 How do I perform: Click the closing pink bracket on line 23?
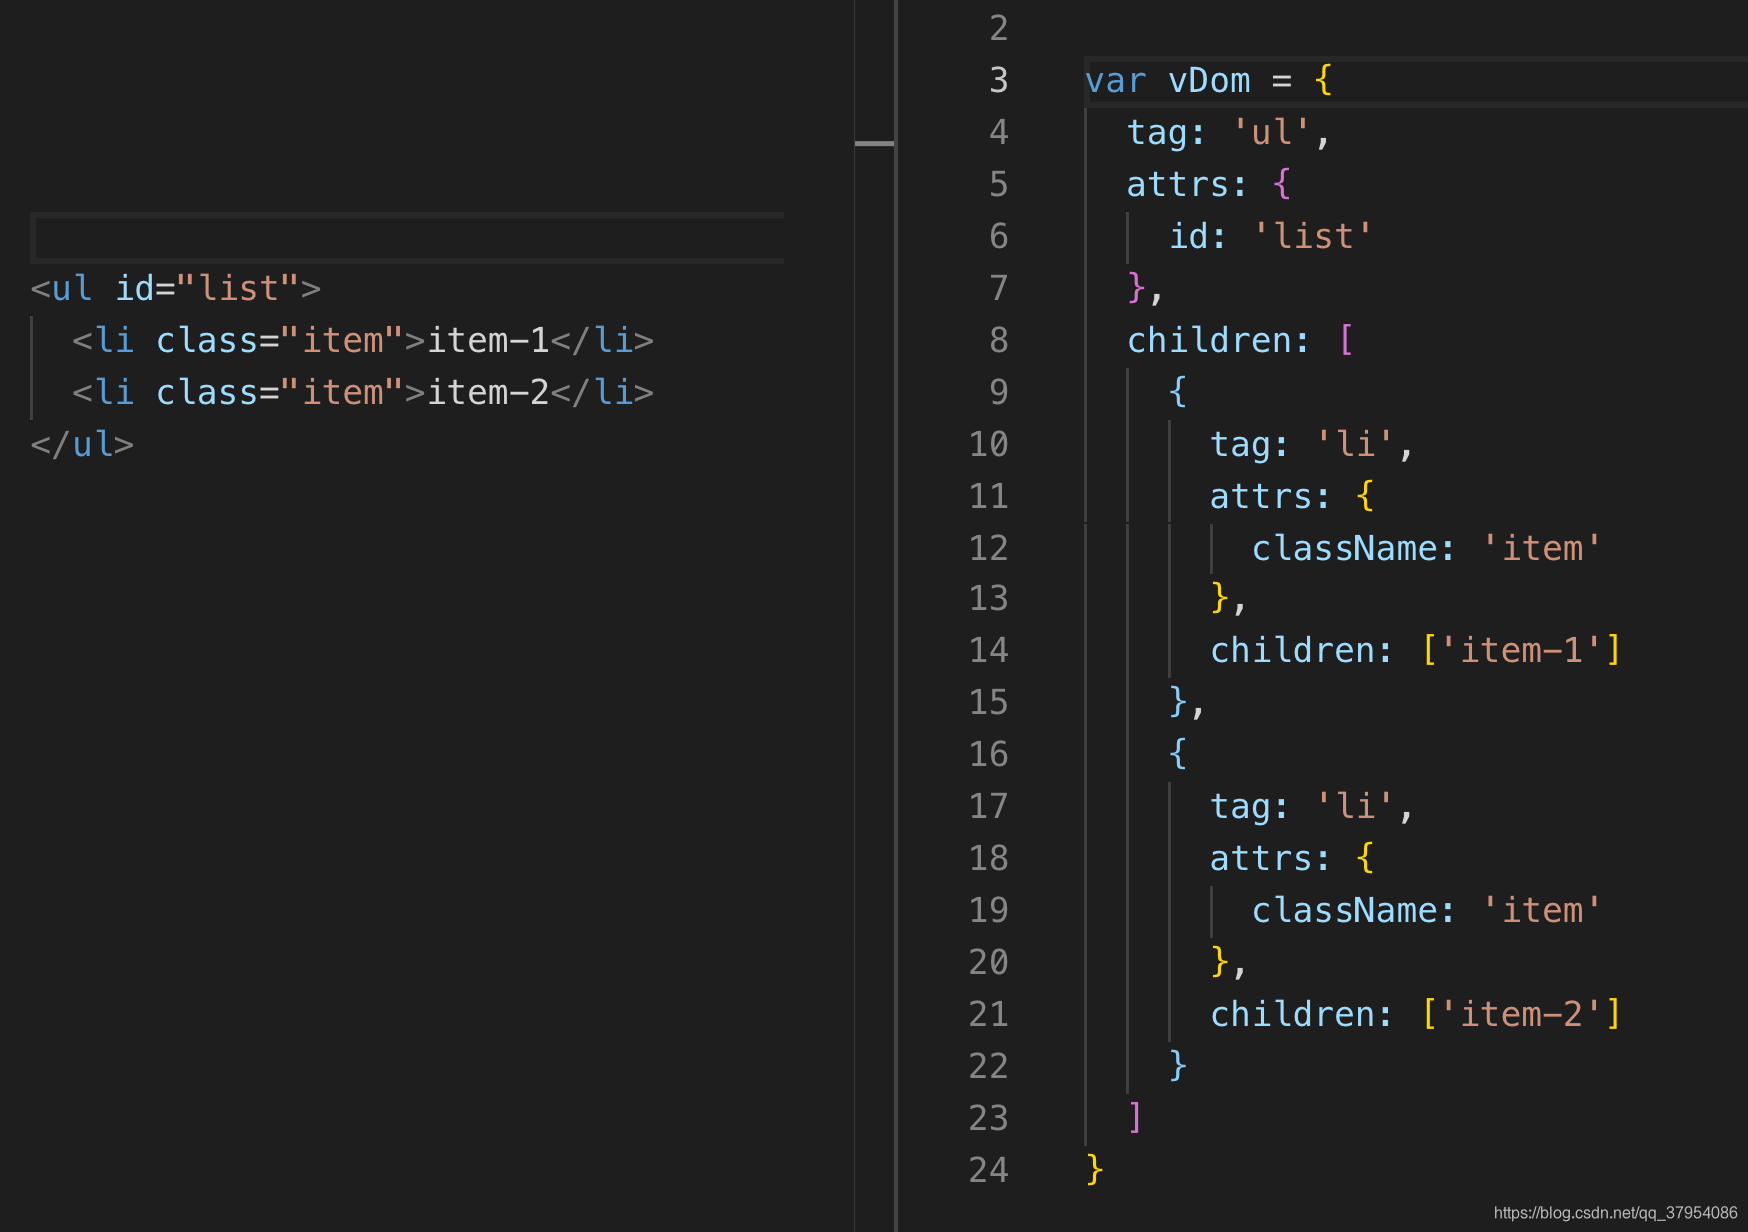pyautogui.click(x=1135, y=1118)
